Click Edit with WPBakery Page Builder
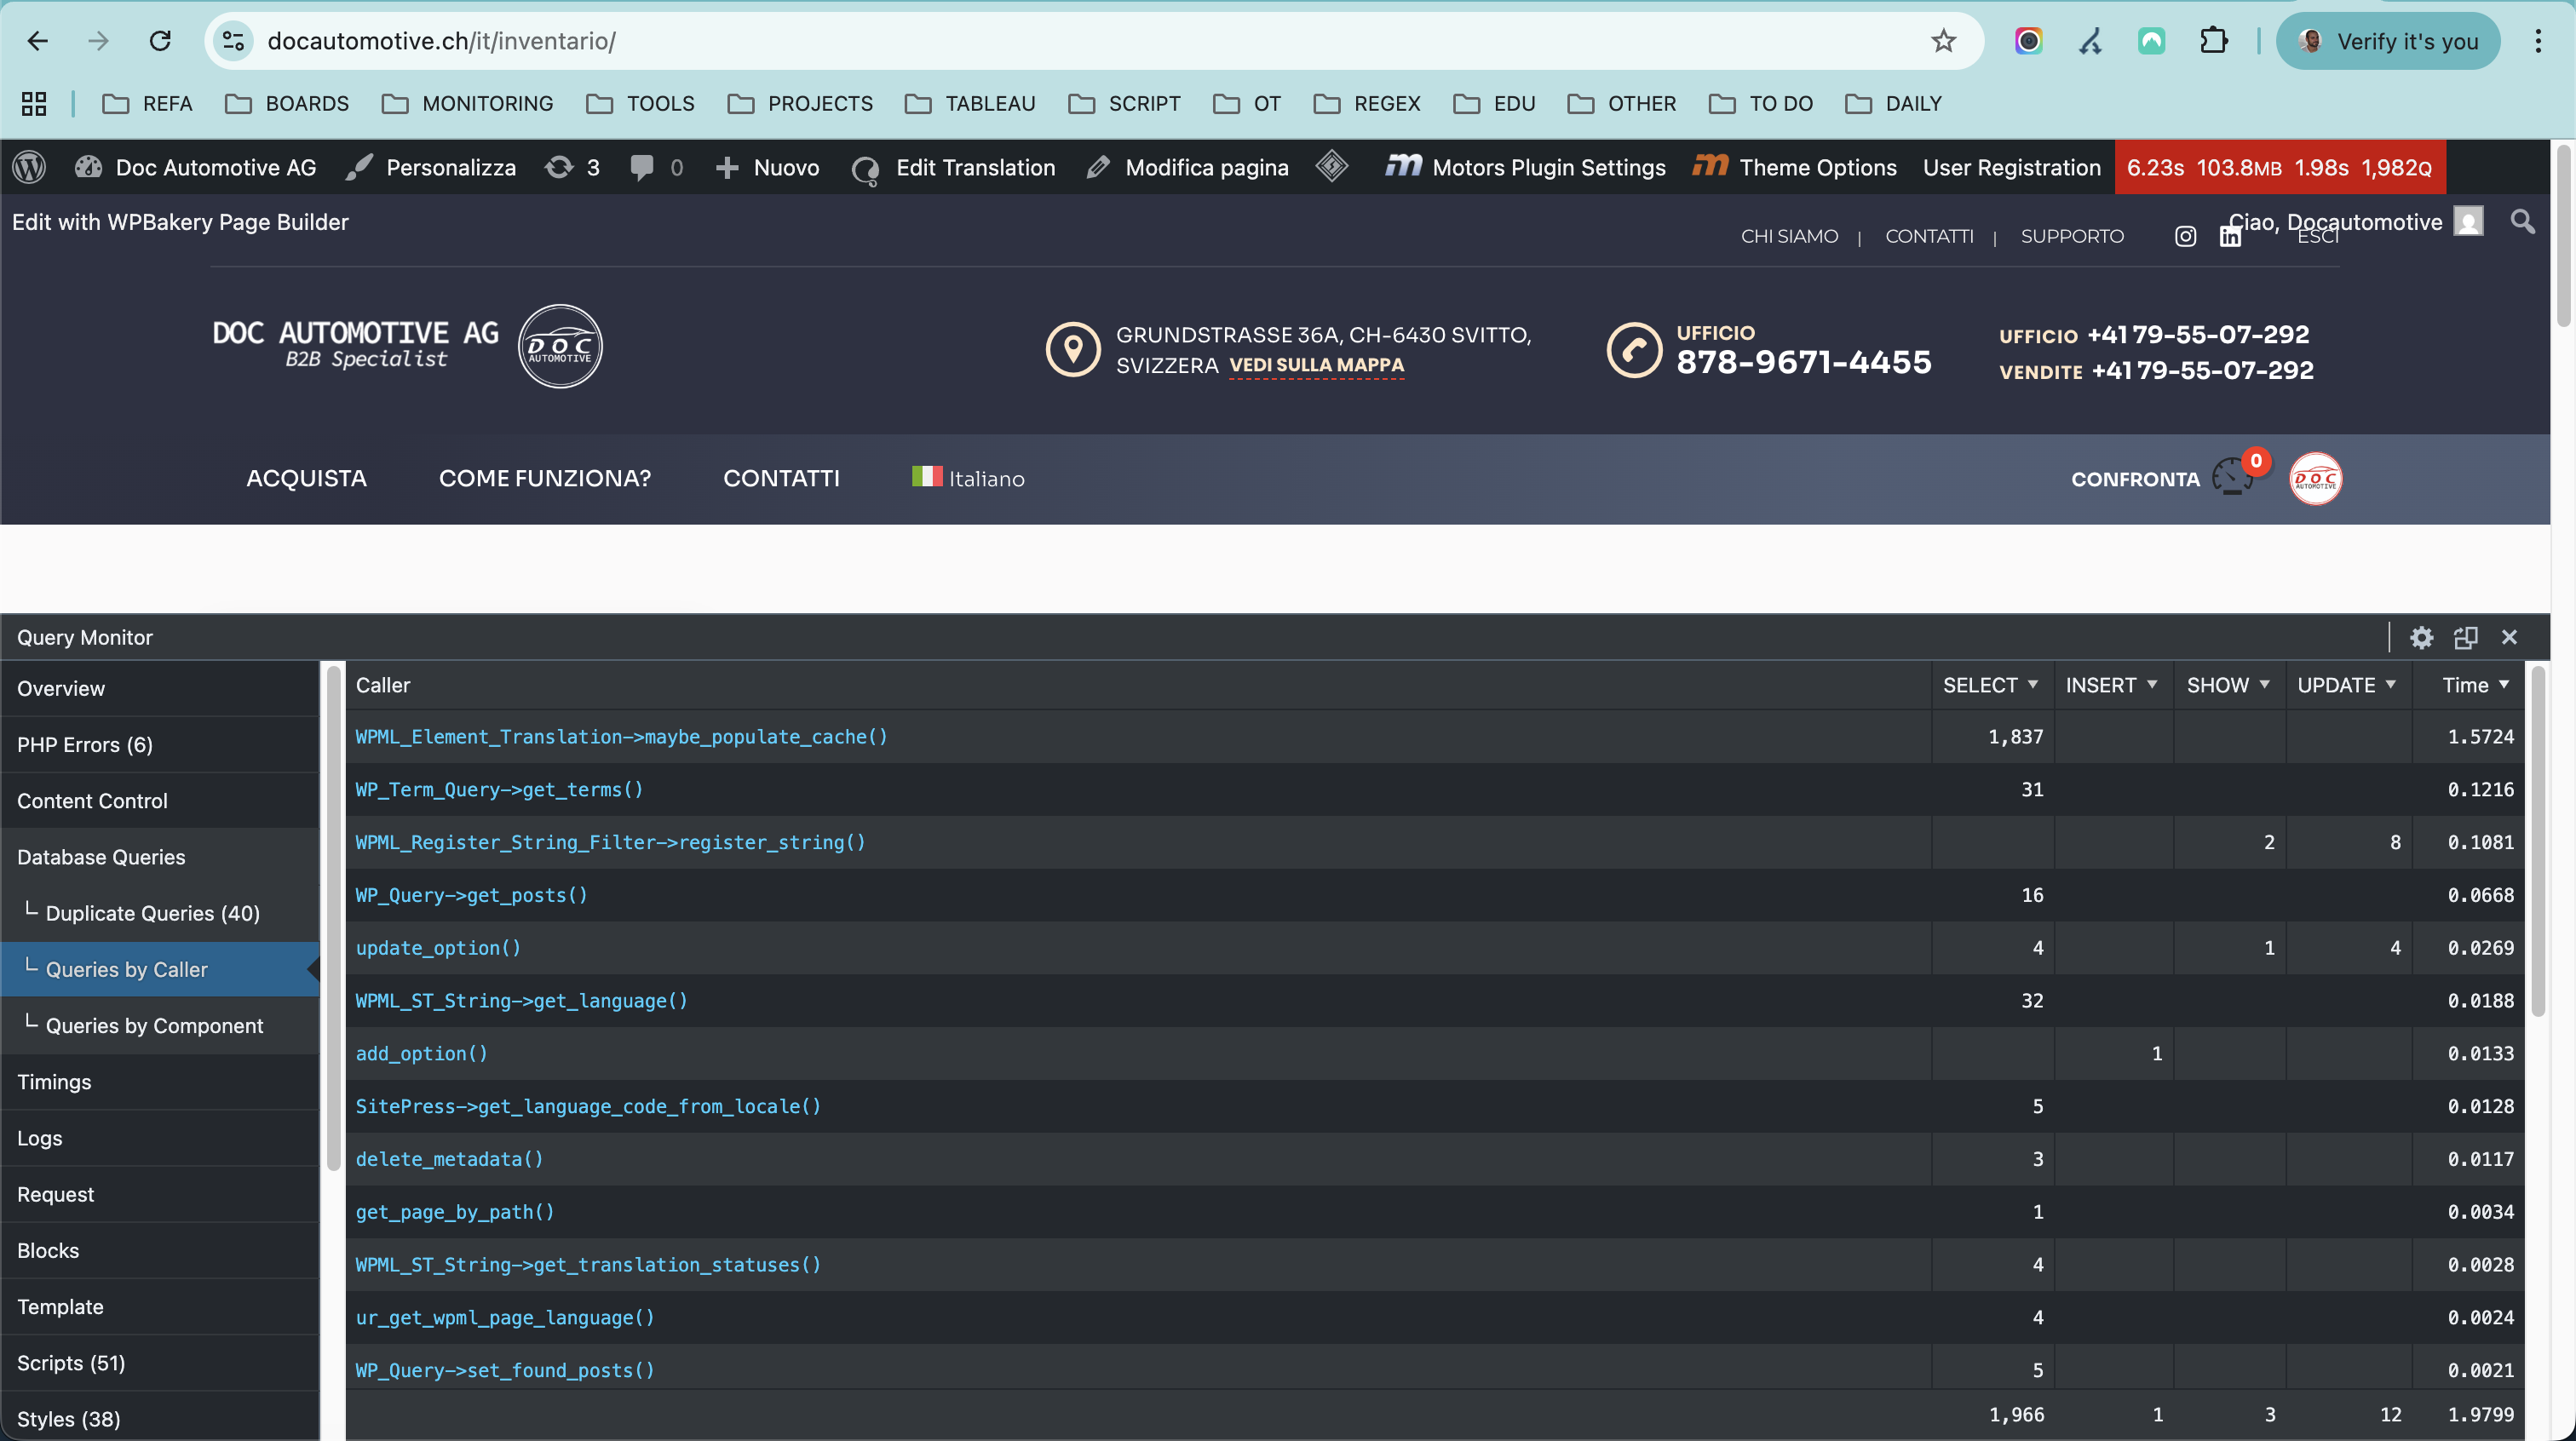 coord(180,222)
